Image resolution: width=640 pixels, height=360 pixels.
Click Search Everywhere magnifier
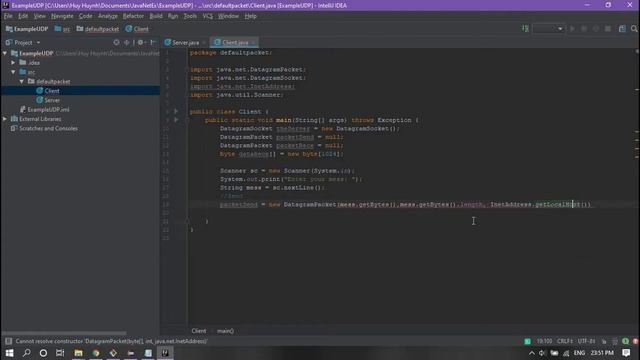[634, 29]
